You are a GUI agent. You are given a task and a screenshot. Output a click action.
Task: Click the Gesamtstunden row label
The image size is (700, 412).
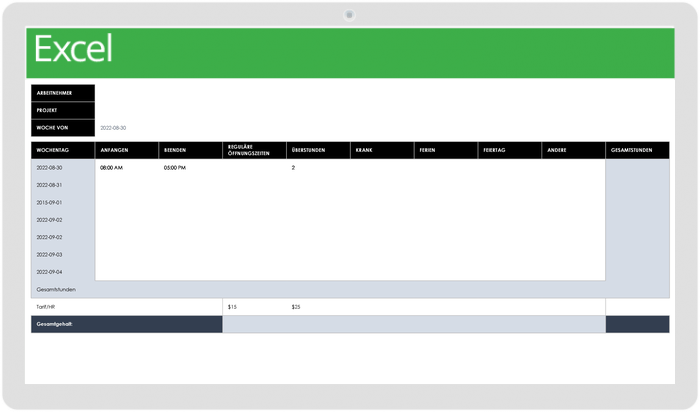(x=56, y=290)
